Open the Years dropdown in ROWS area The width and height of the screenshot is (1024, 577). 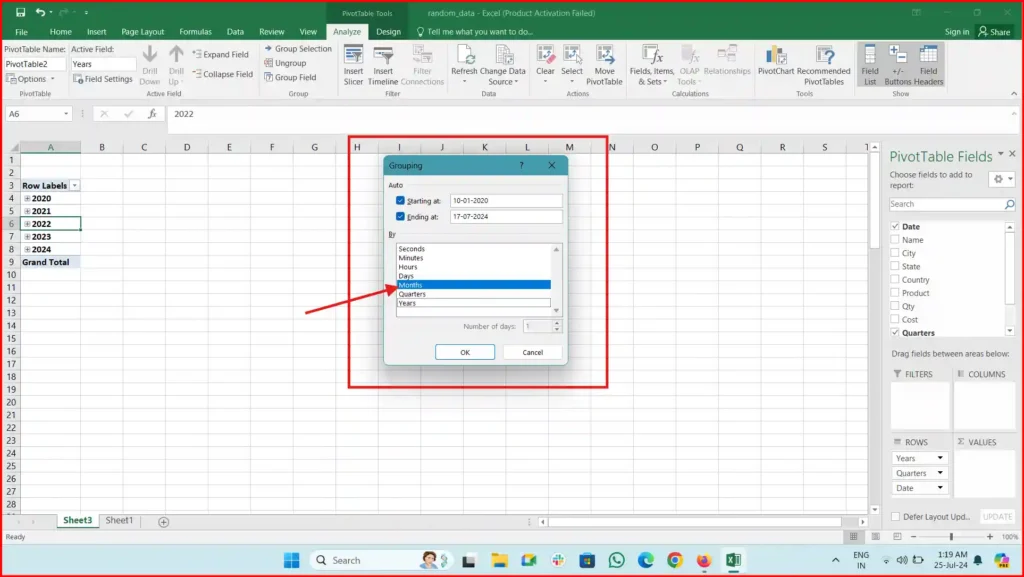tap(938, 457)
